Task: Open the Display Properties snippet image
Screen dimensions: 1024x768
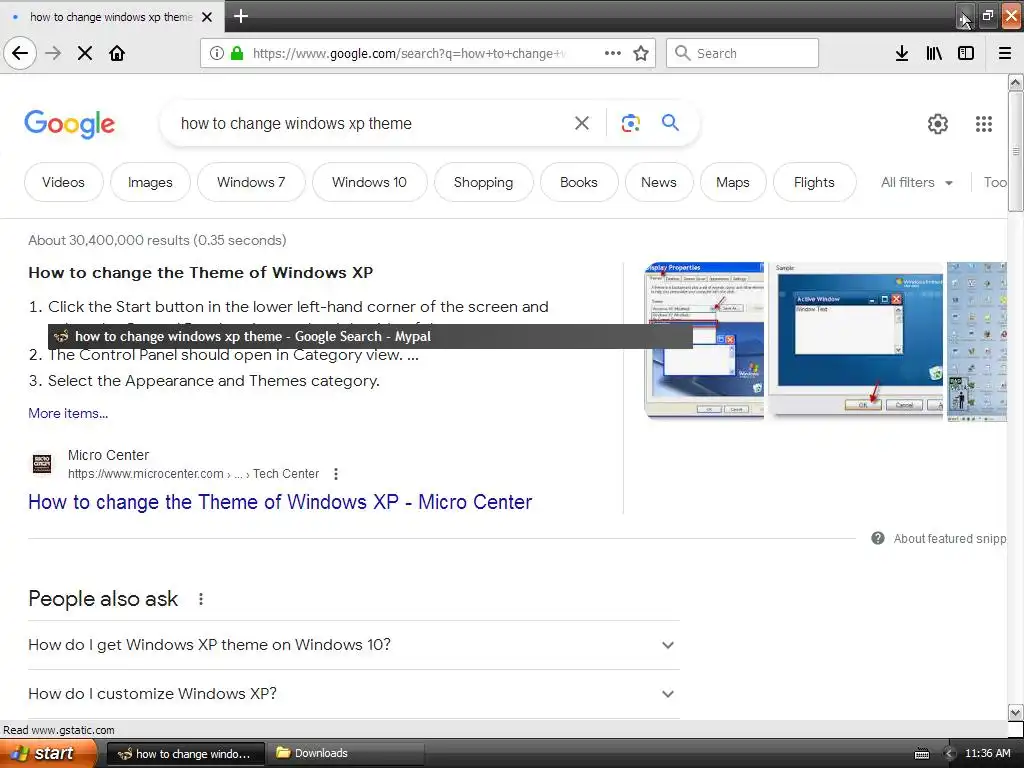Action: [x=704, y=340]
